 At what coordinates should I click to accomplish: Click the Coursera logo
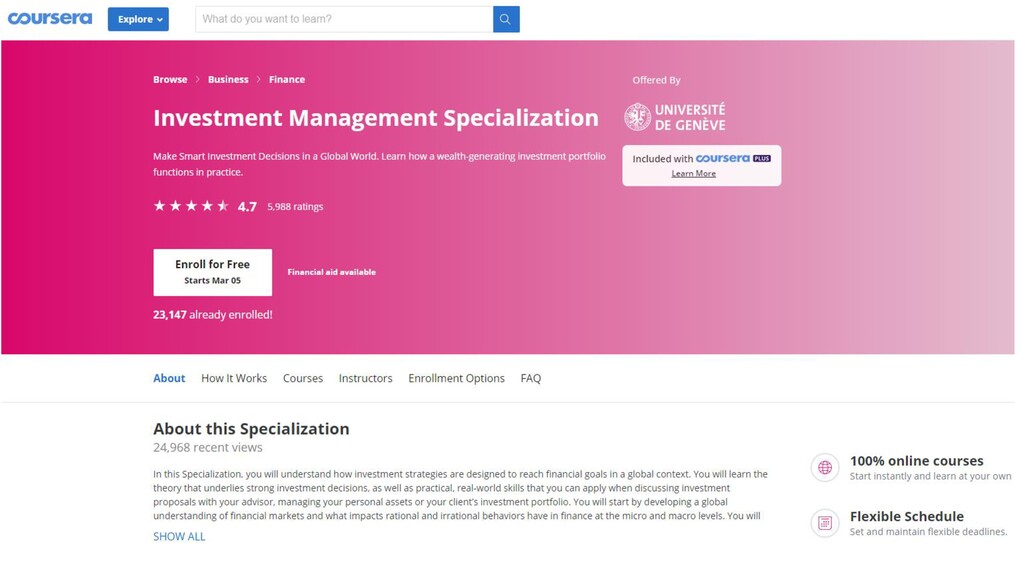pos(50,18)
